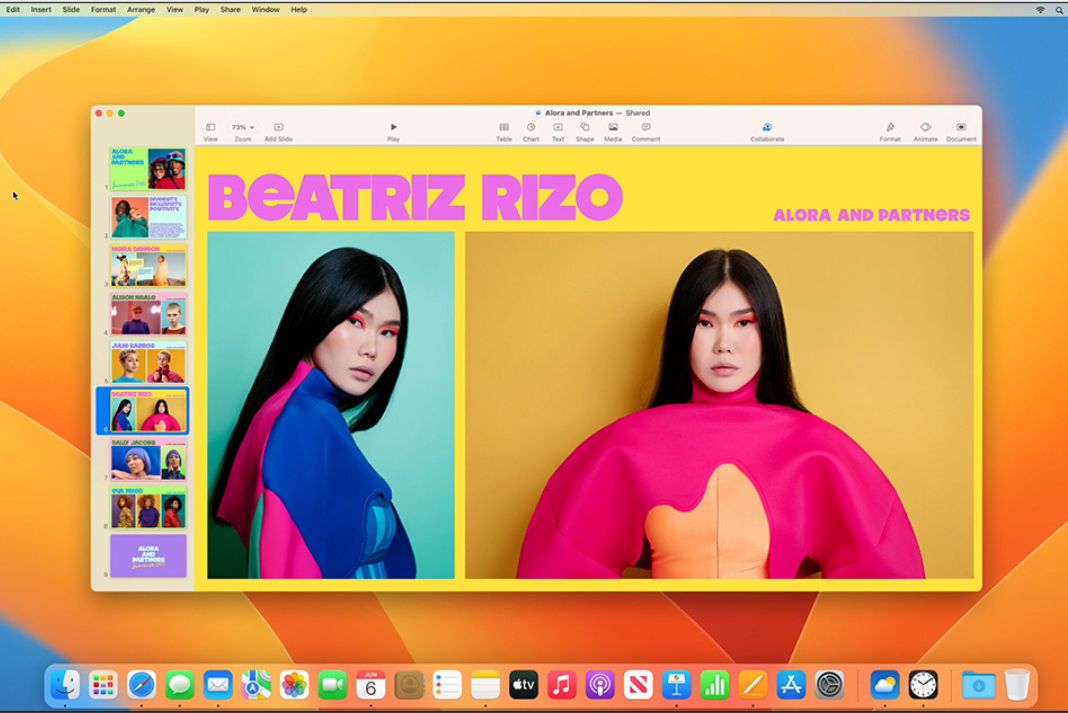
Task: Open the View options dropdown
Action: coord(211,128)
